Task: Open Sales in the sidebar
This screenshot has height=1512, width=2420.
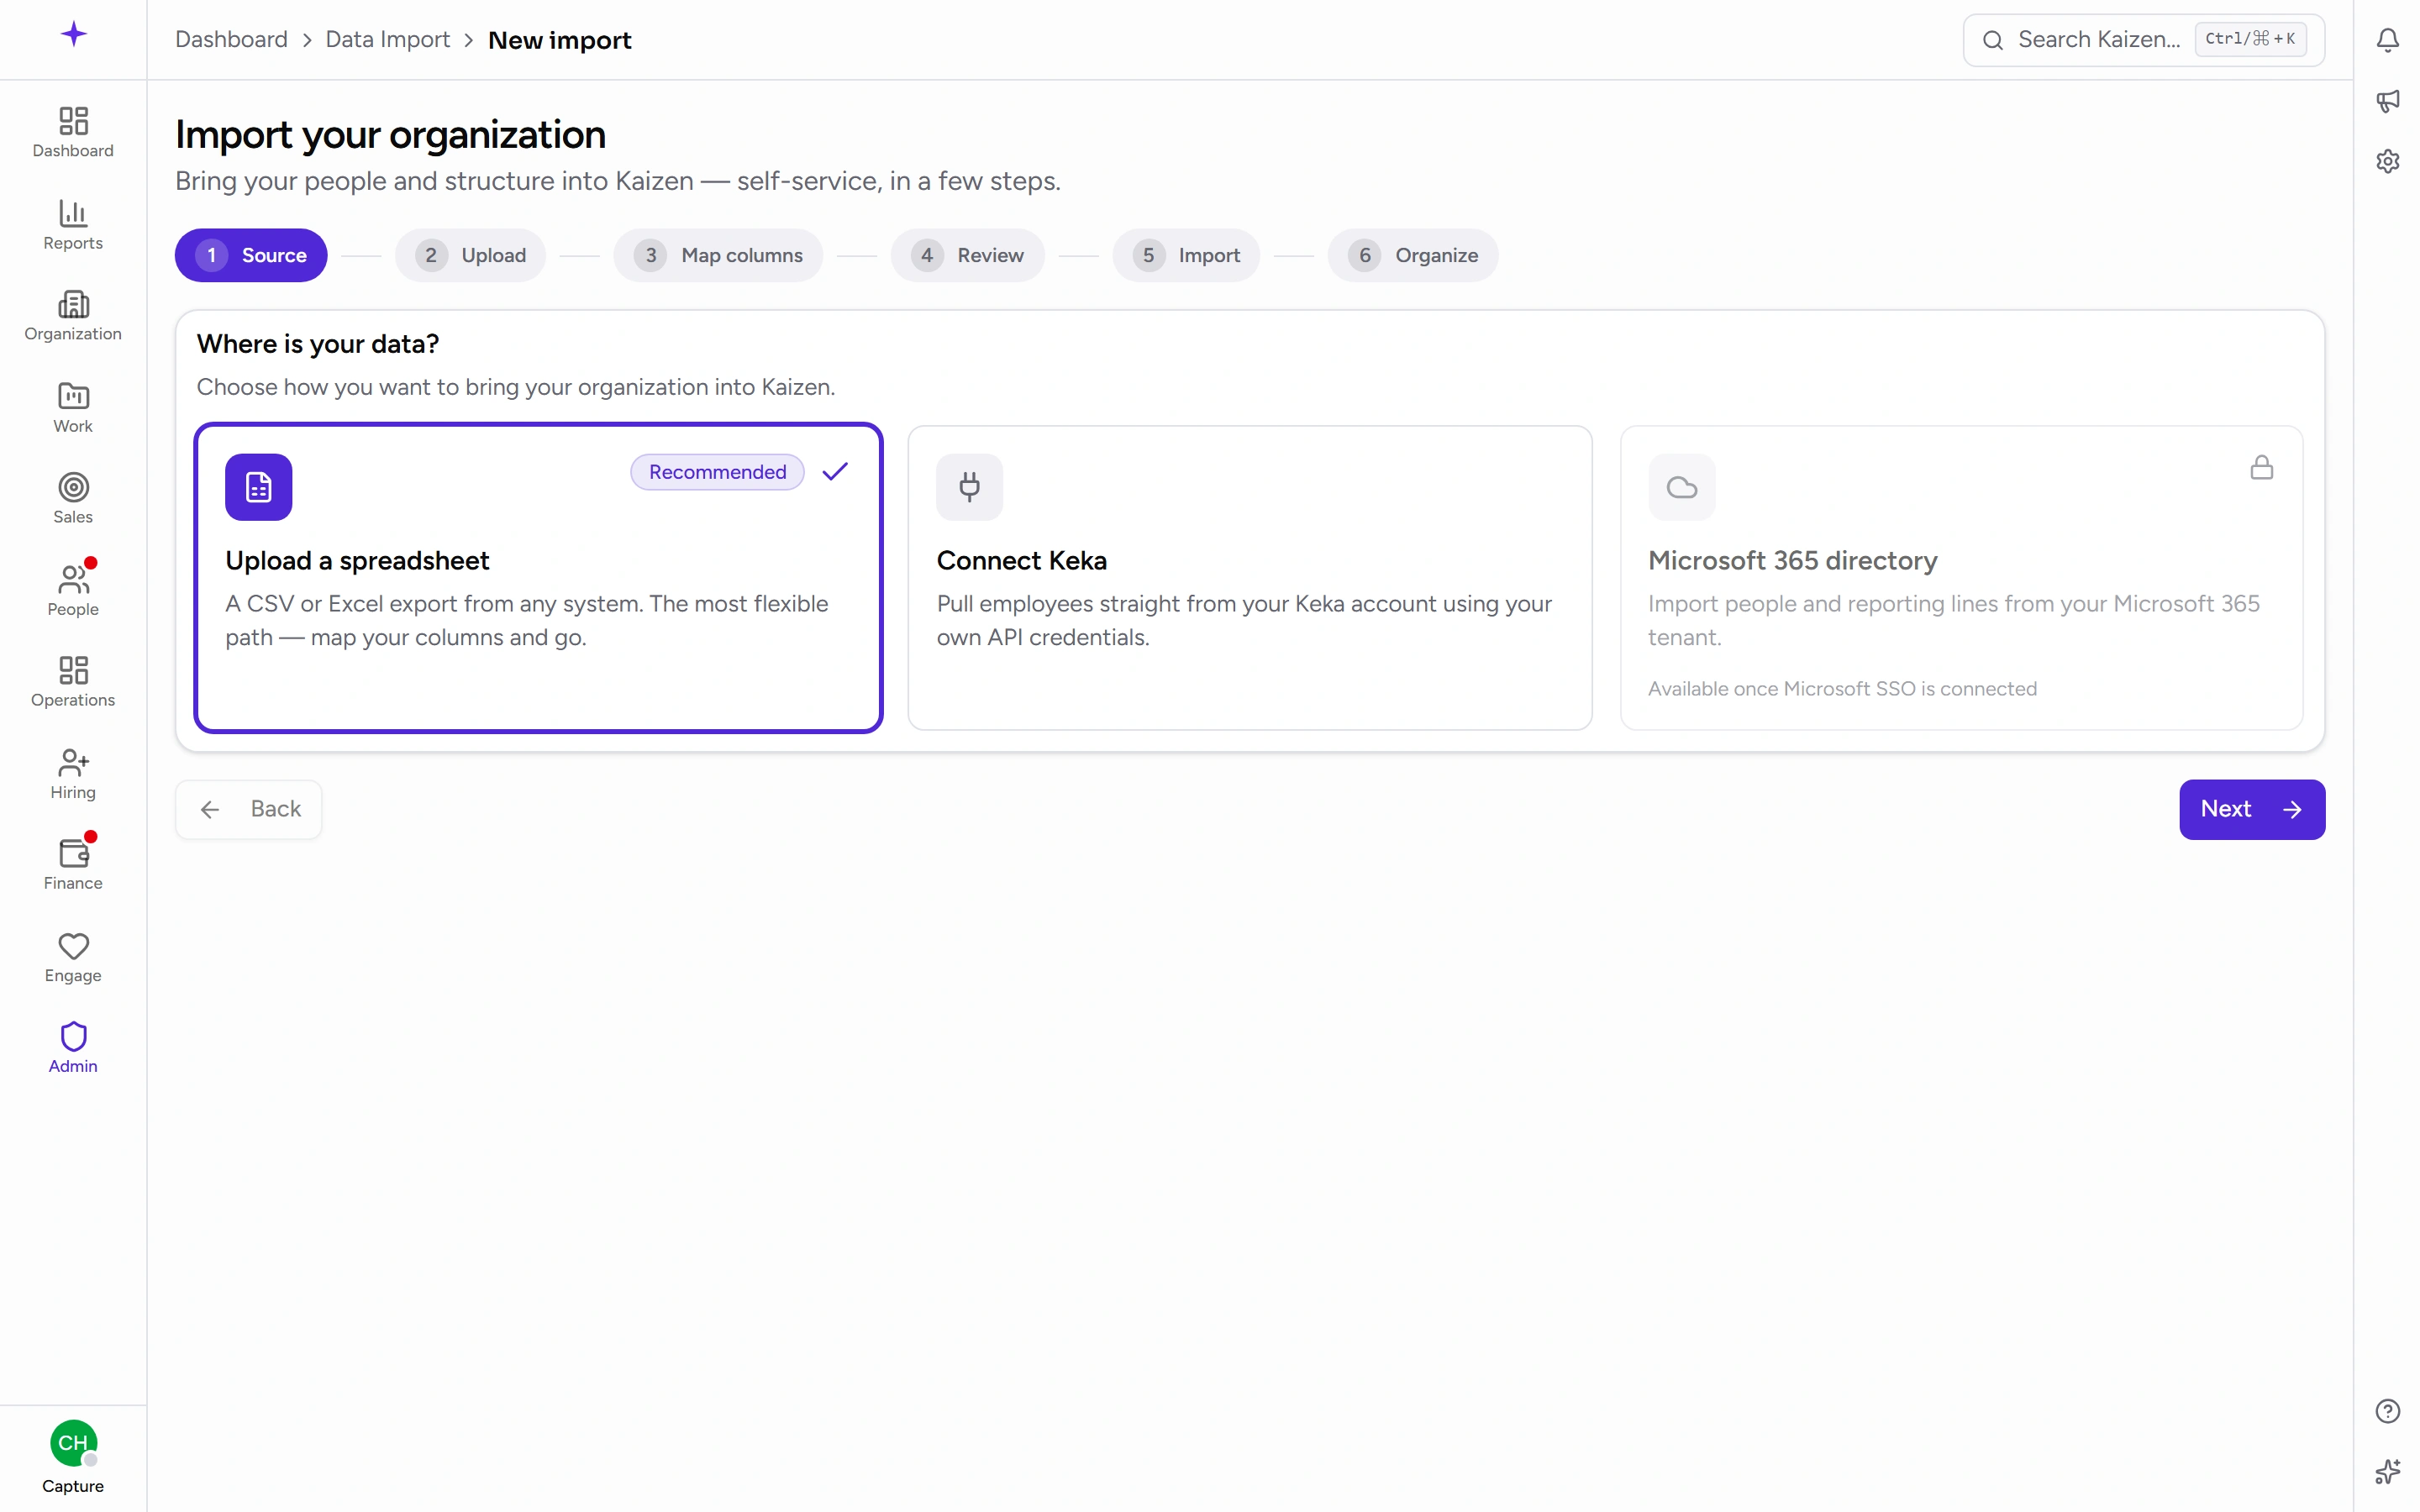Action: [x=73, y=498]
